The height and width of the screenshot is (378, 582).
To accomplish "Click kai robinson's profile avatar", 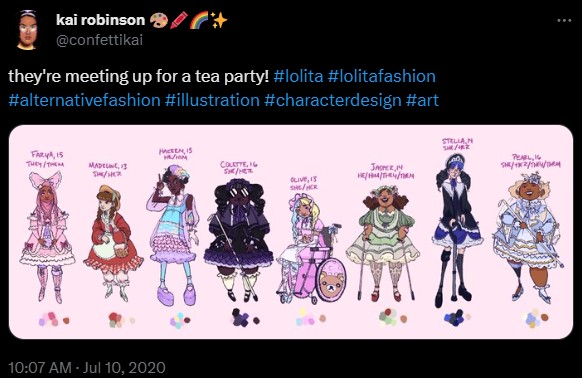I will [27, 30].
